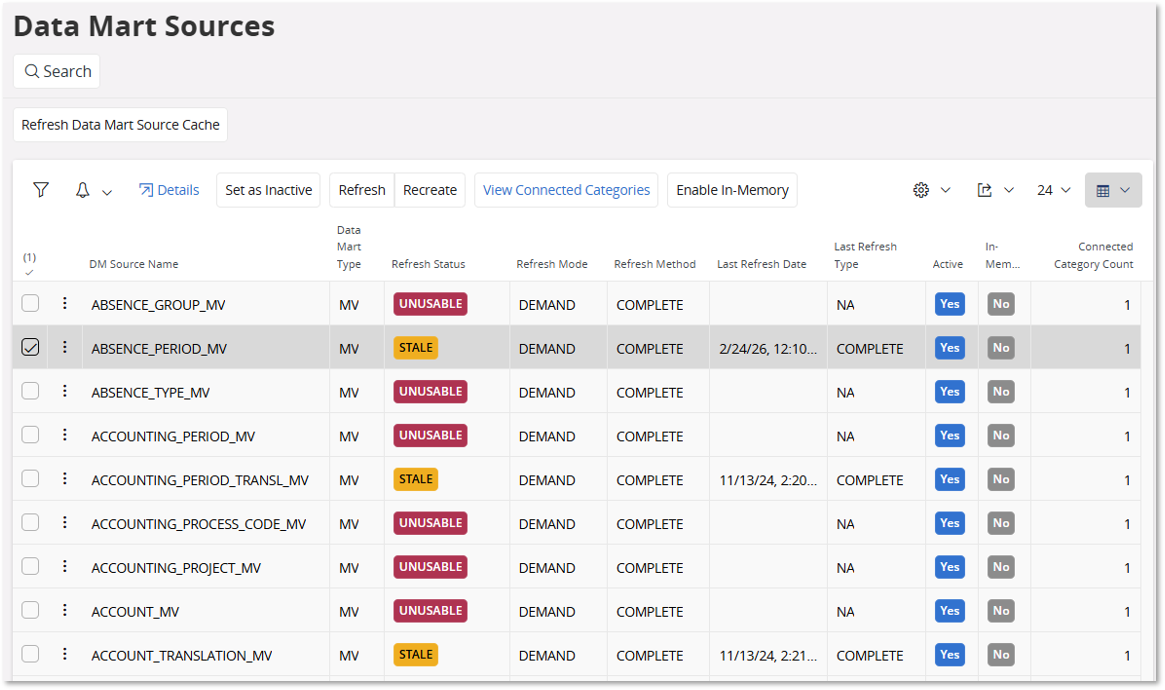Image resolution: width=1165 pixels, height=690 pixels.
Task: Sort by Last Refresh Date column
Action: (762, 264)
